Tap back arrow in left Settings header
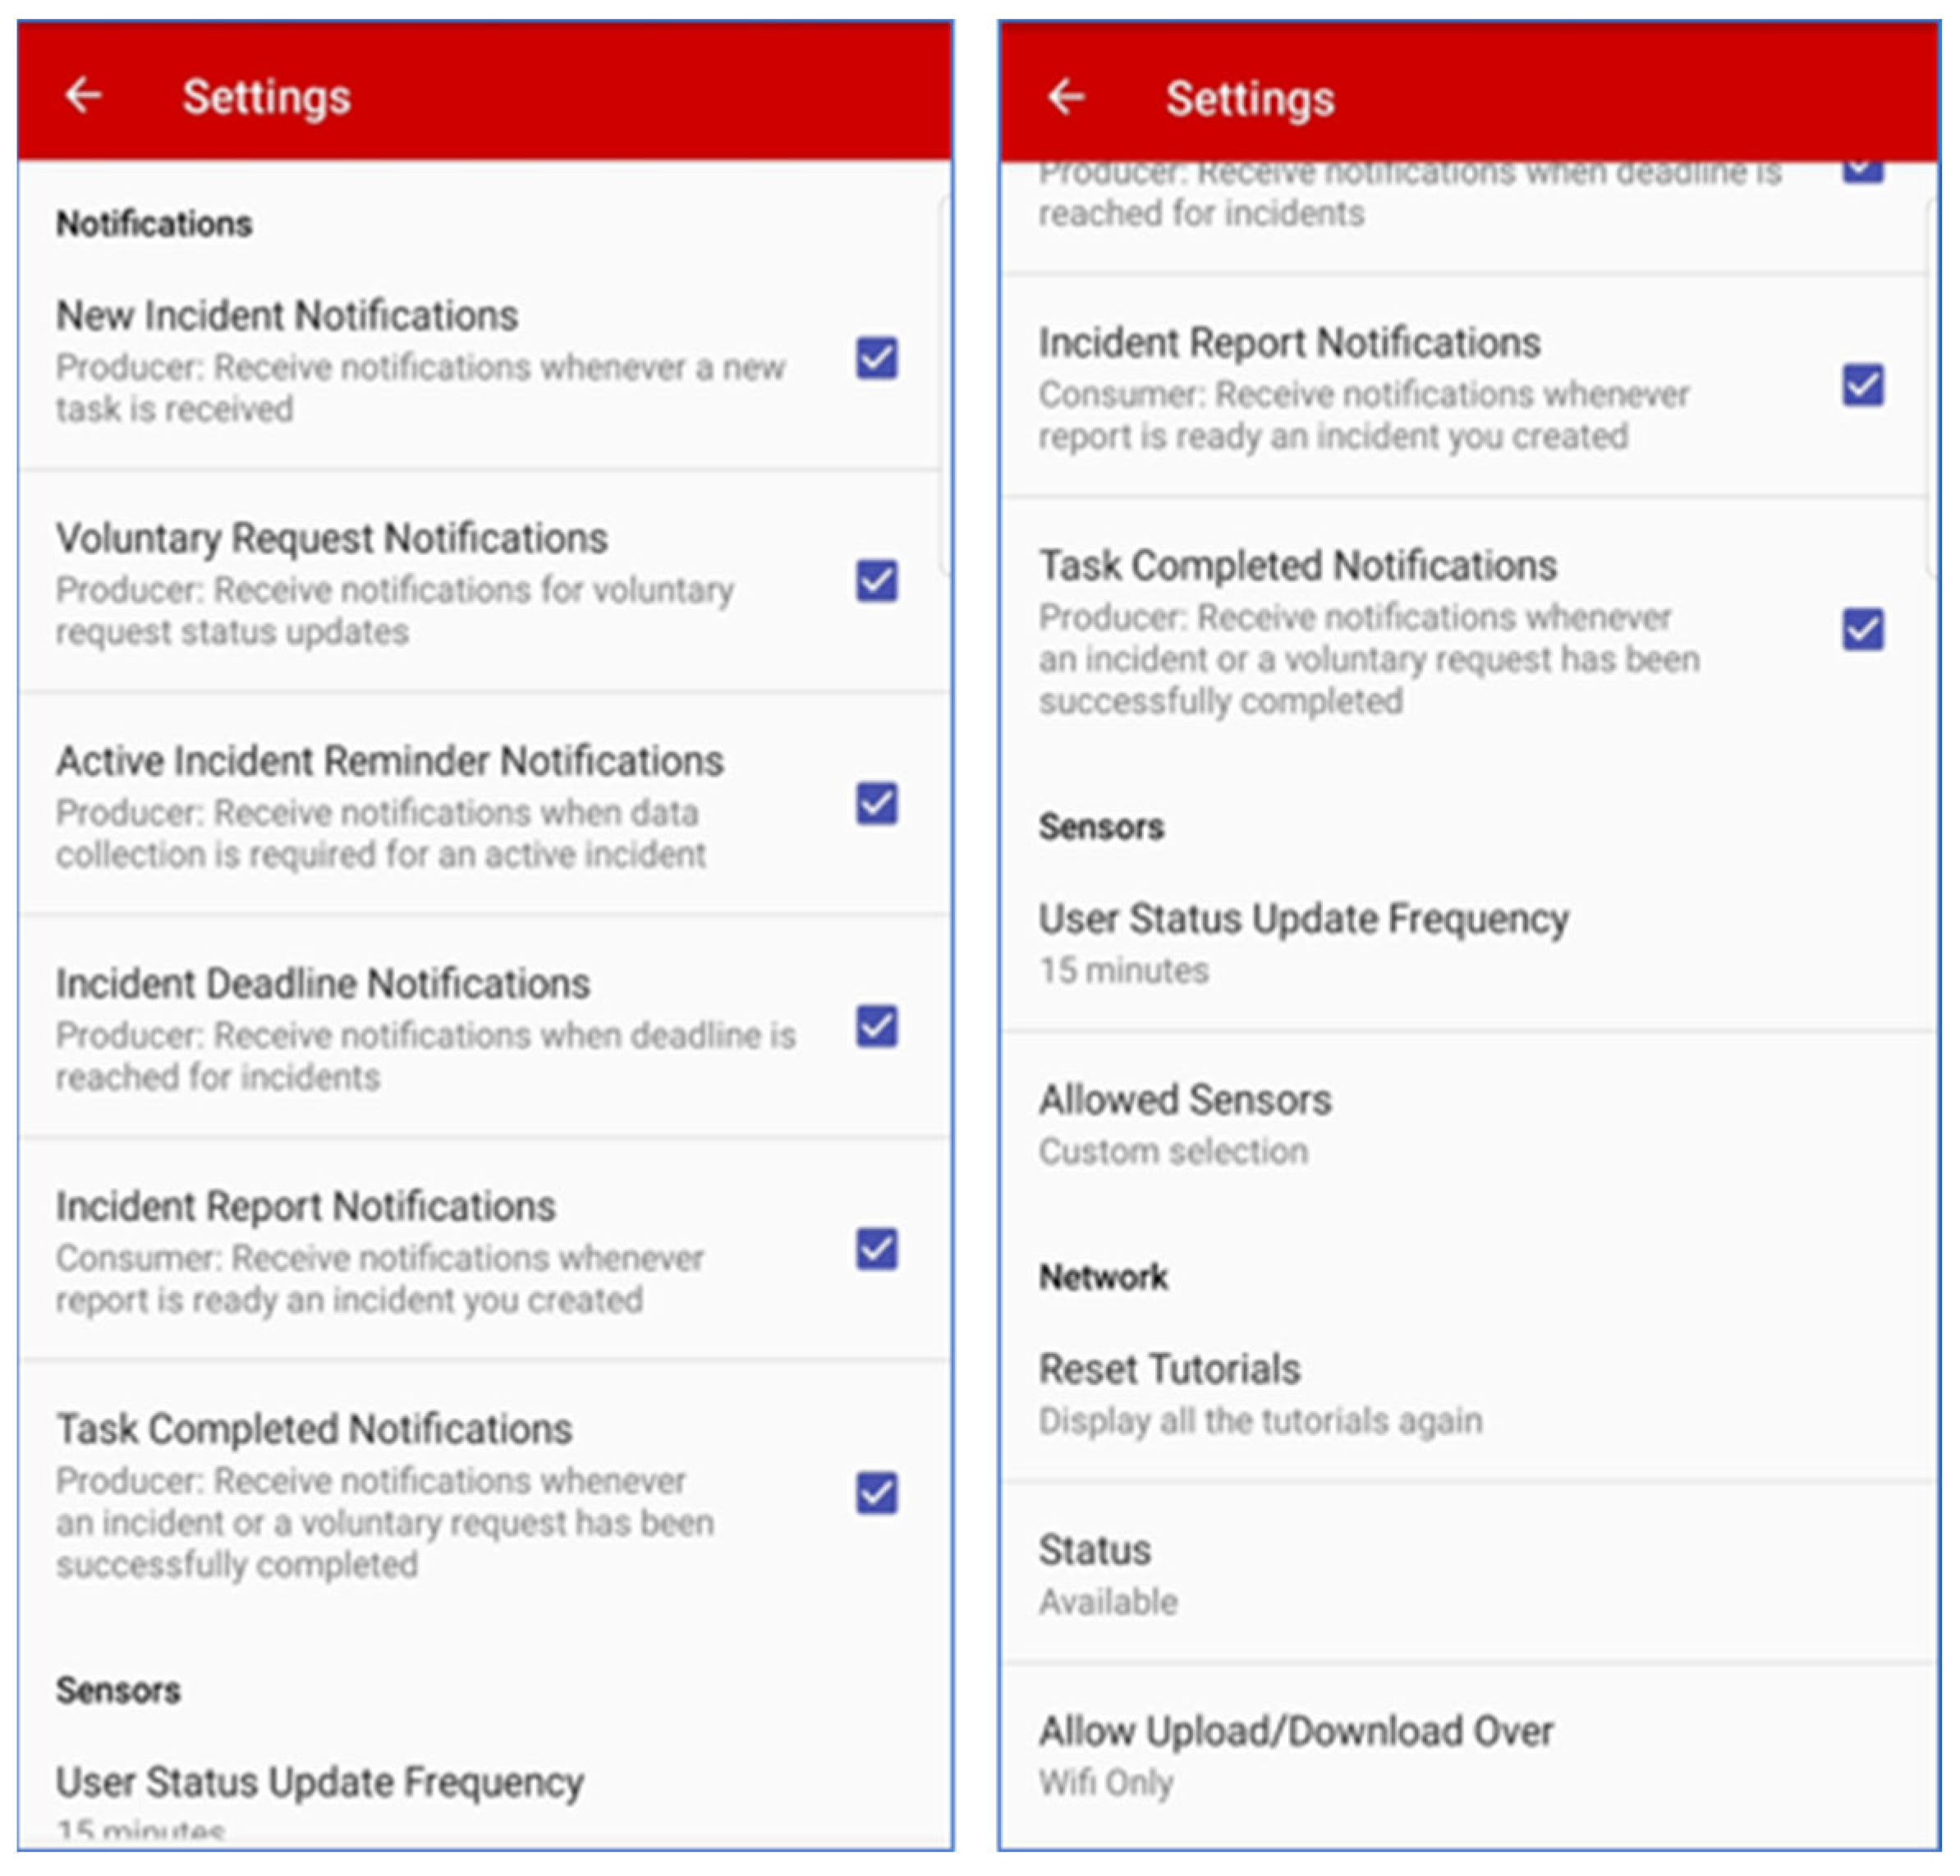Viewport: 1960px width, 1876px height. coord(83,96)
